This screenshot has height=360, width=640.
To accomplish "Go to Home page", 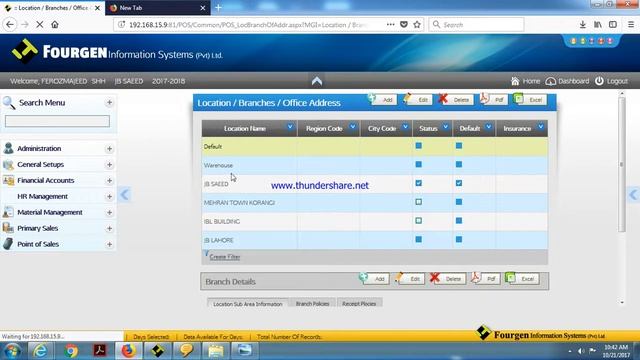I will 526,81.
